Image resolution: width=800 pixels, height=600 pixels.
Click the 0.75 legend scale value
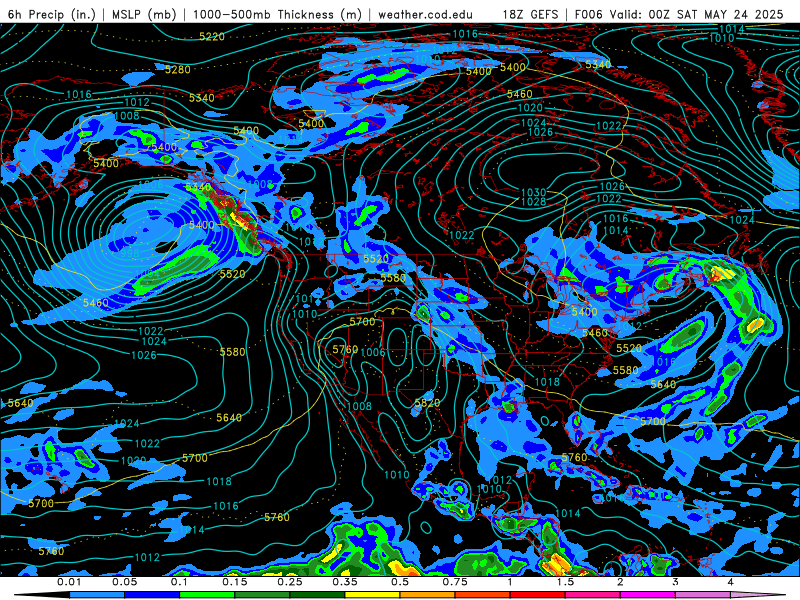[x=455, y=582]
